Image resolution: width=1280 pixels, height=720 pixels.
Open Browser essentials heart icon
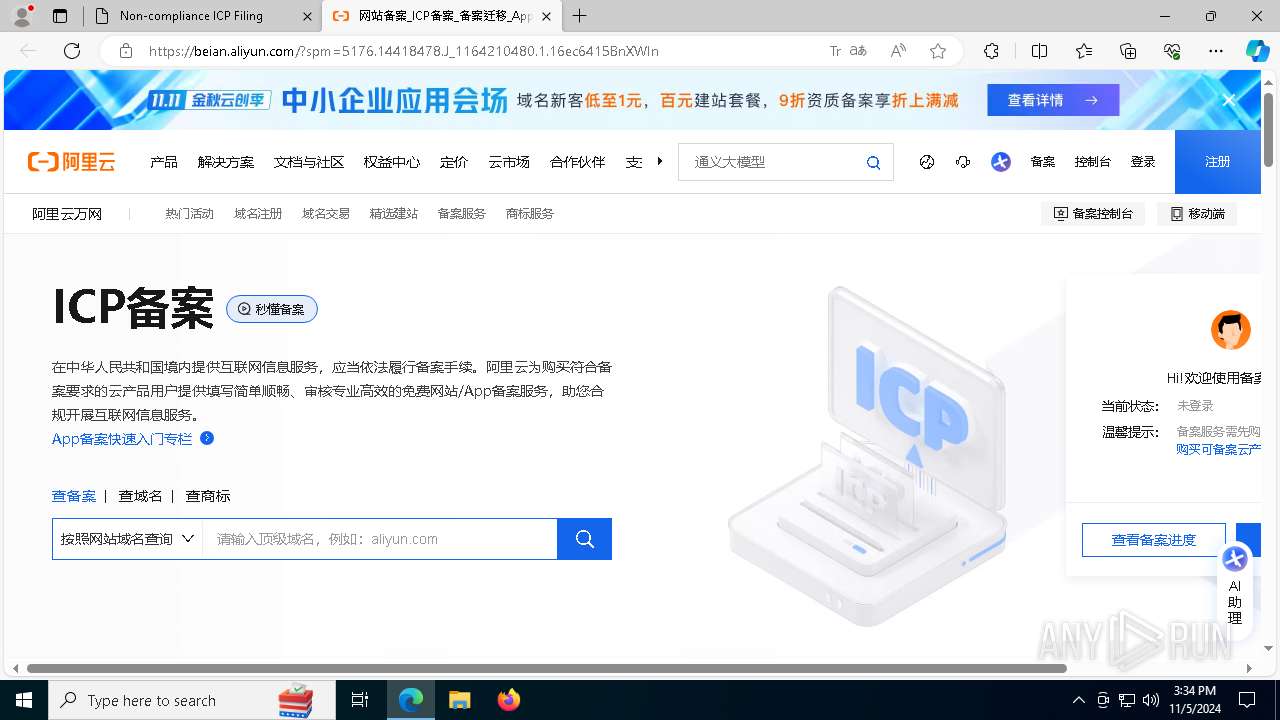[x=1172, y=51]
